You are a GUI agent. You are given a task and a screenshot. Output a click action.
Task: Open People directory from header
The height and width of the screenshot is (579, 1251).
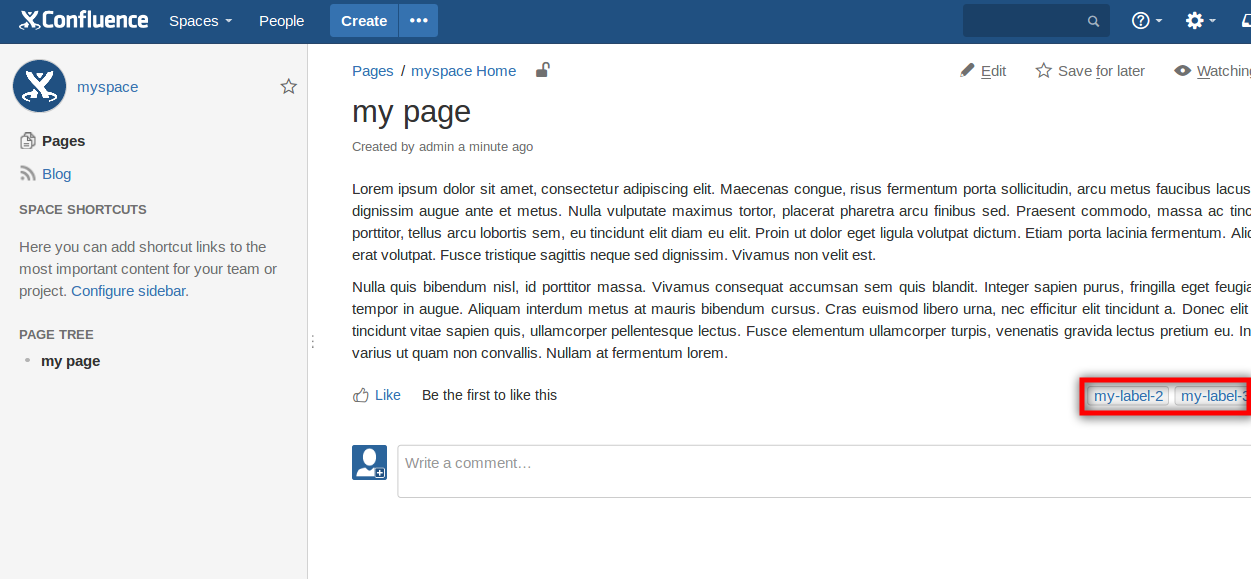pyautogui.click(x=281, y=21)
